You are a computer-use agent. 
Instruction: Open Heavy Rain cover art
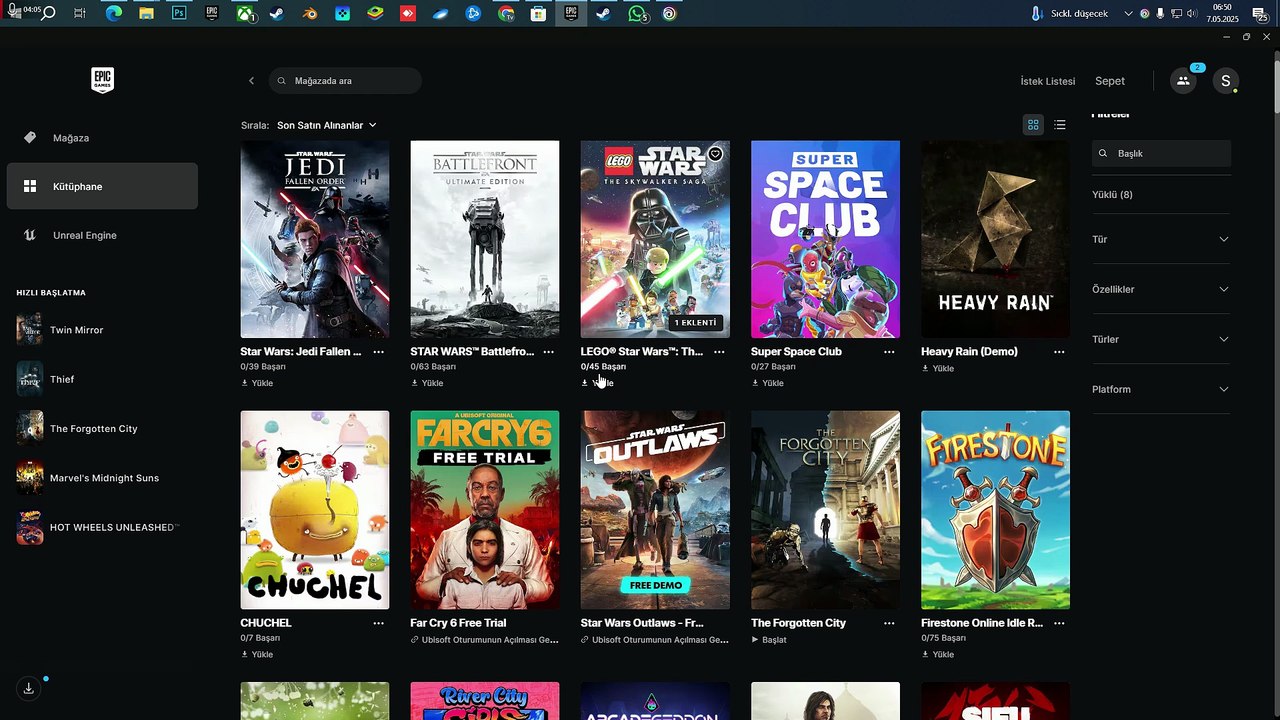[x=995, y=239]
